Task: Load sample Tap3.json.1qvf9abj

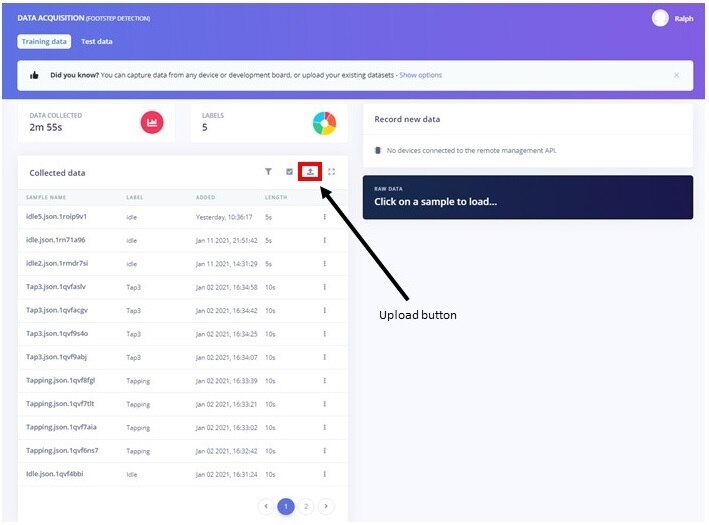Action: (x=56, y=357)
